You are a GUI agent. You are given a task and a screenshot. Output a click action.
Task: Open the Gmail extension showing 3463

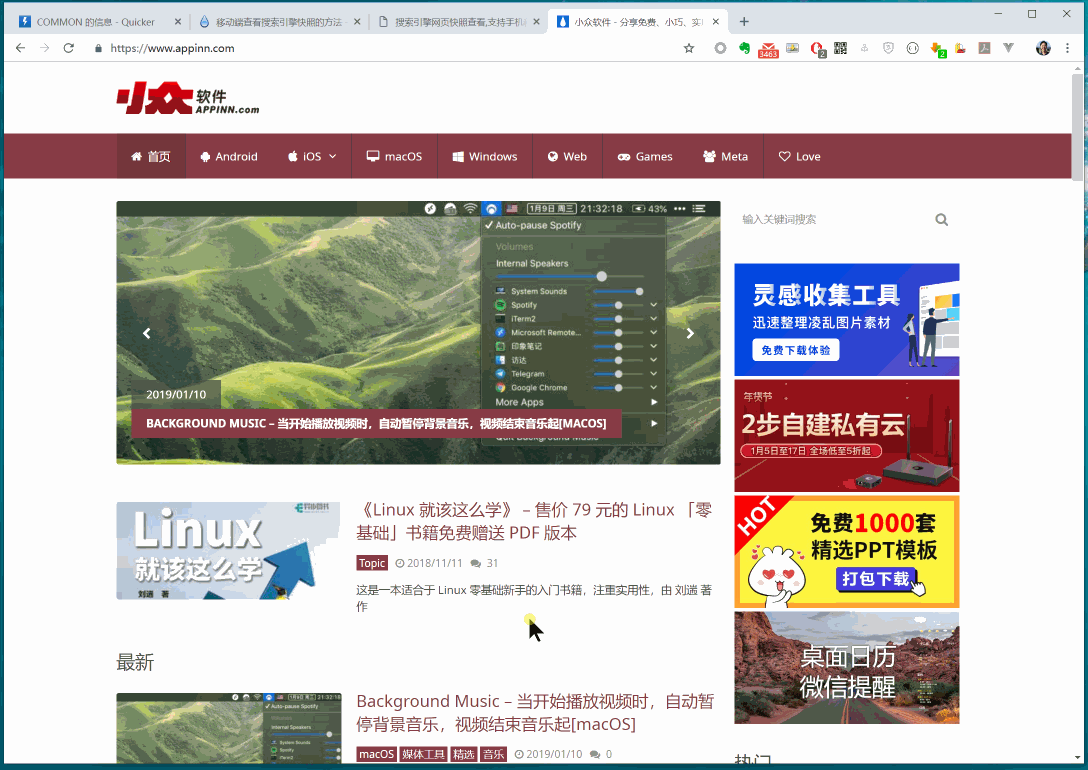[x=768, y=48]
